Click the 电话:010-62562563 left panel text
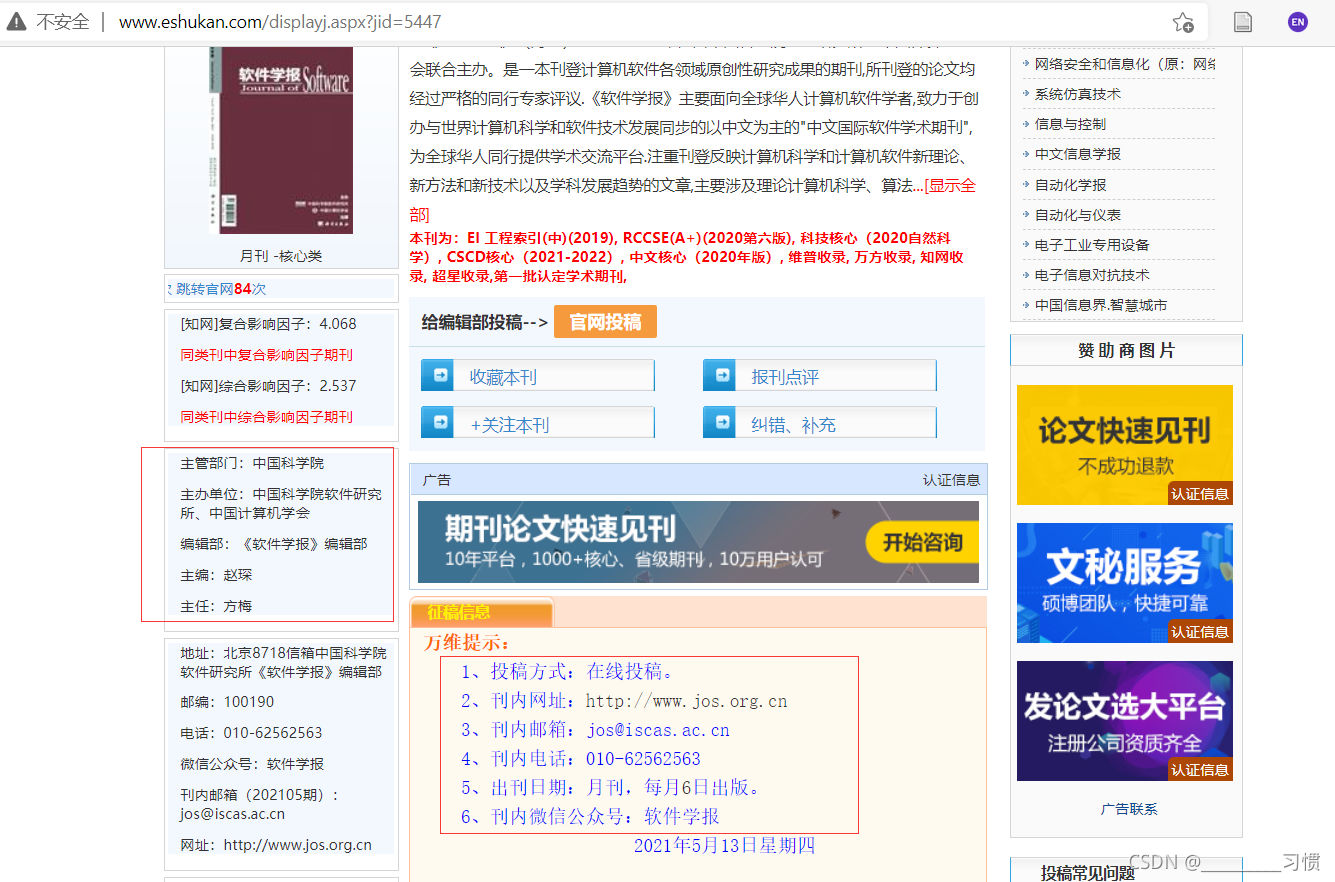This screenshot has width=1335, height=882. [251, 733]
